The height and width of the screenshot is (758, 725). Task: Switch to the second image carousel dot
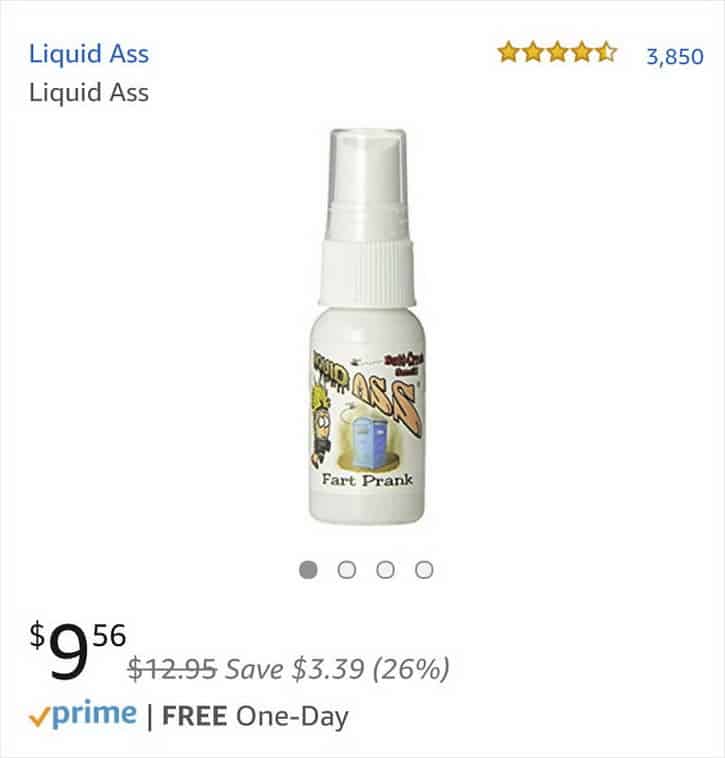pos(347,569)
